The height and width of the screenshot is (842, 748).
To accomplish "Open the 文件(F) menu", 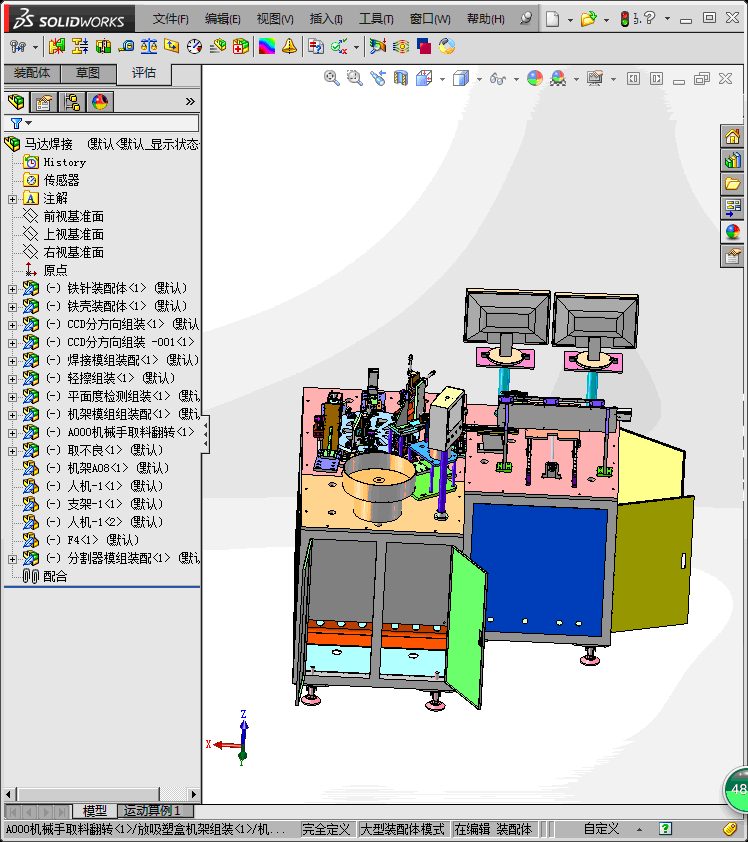I will [170, 19].
